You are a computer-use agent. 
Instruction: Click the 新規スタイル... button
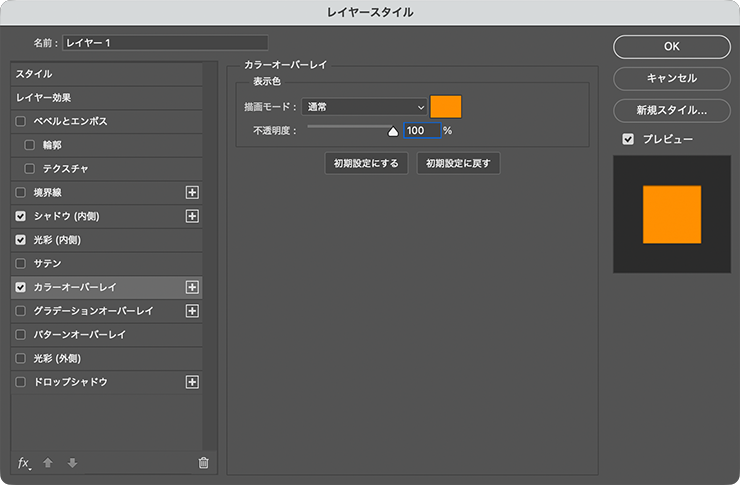pos(671,110)
